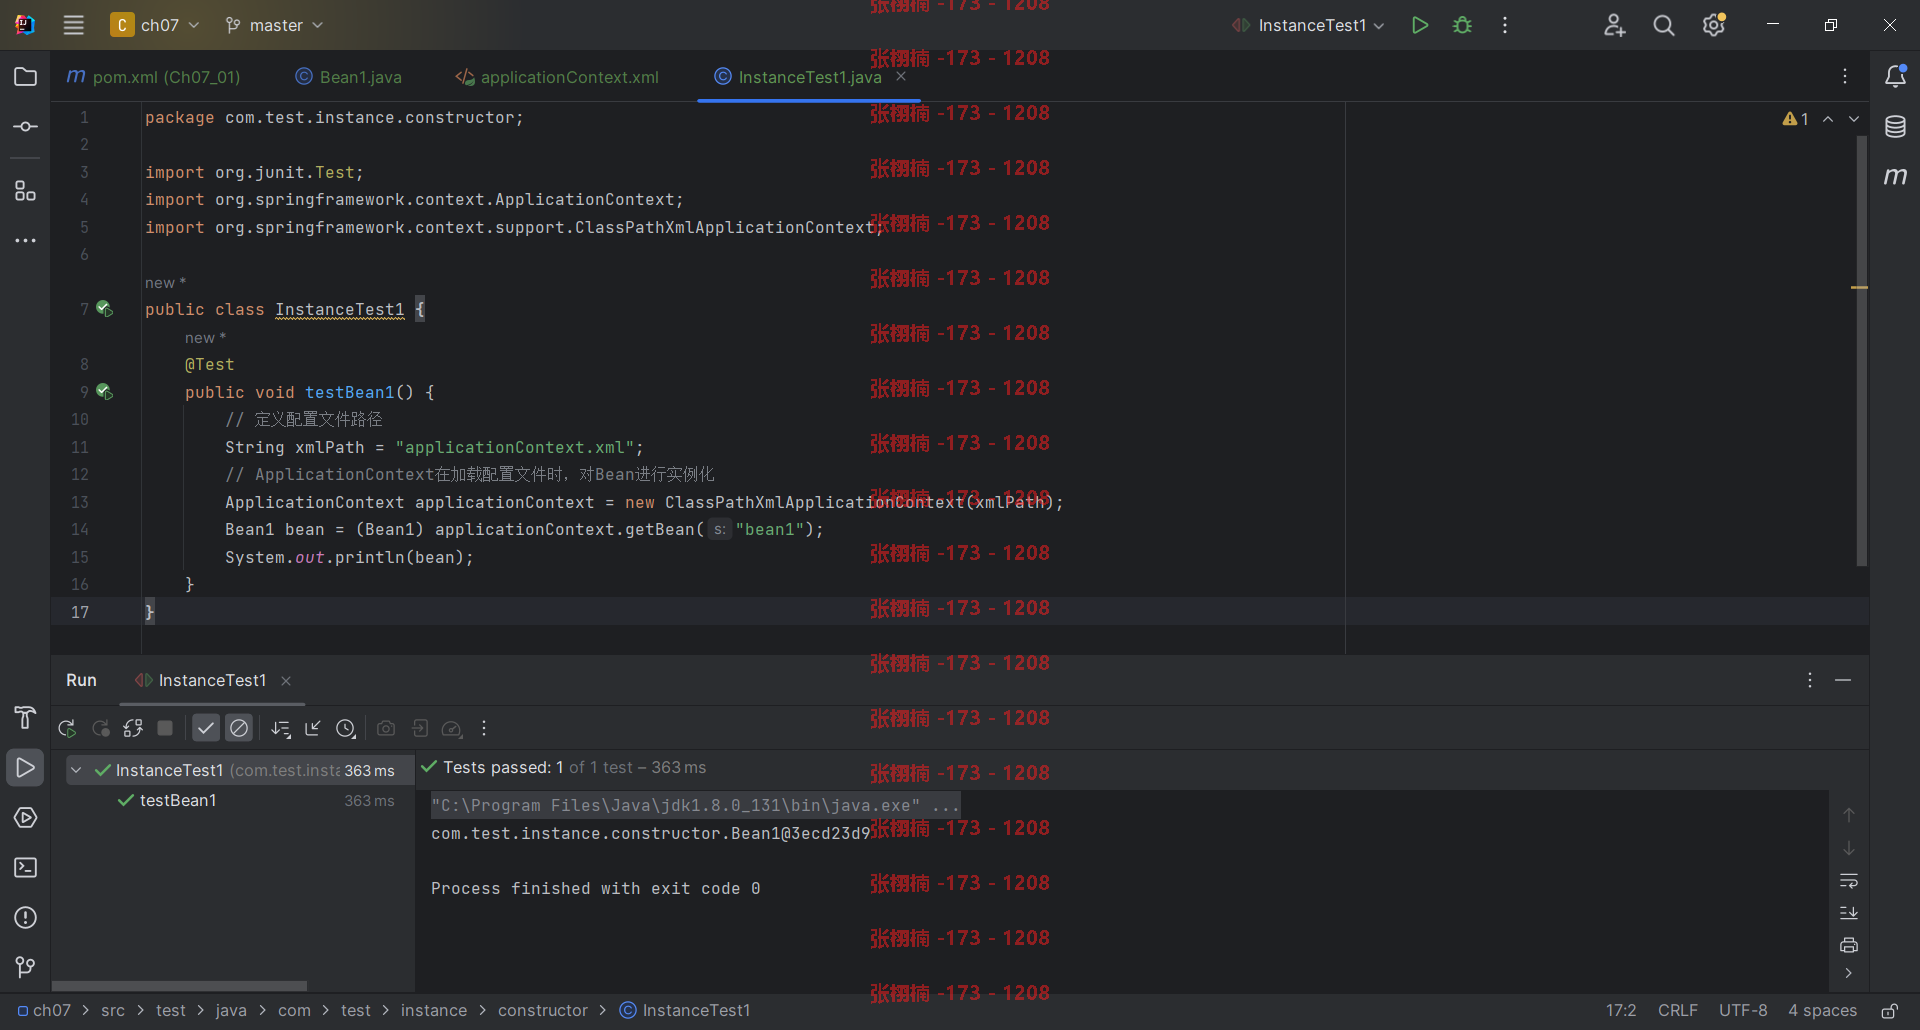Viewport: 1920px width, 1030px height.
Task: Open the Maven tool window
Action: (1895, 176)
